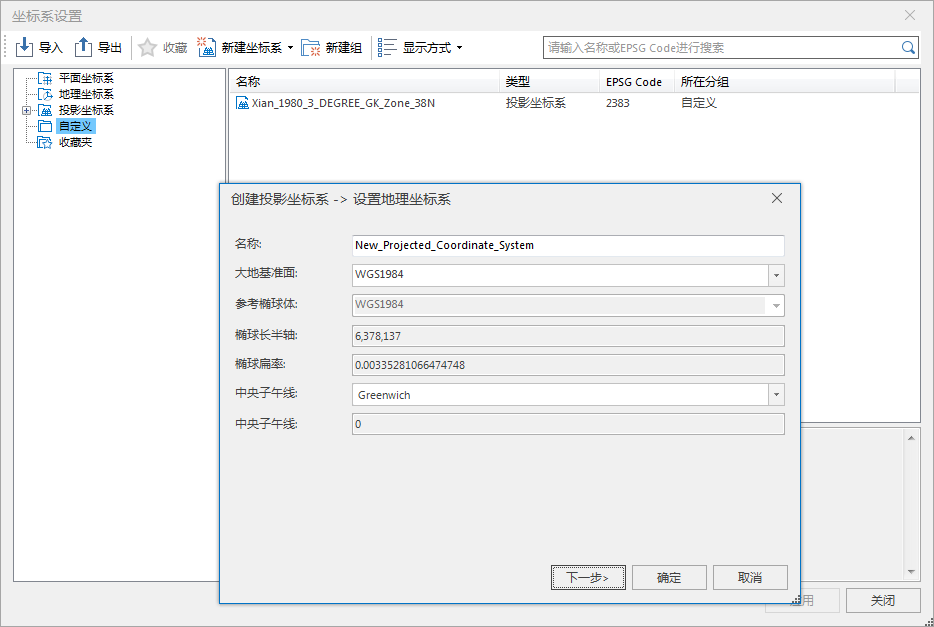Click the New Group (新建组) icon
Image resolution: width=934 pixels, height=627 pixels.
(311, 47)
